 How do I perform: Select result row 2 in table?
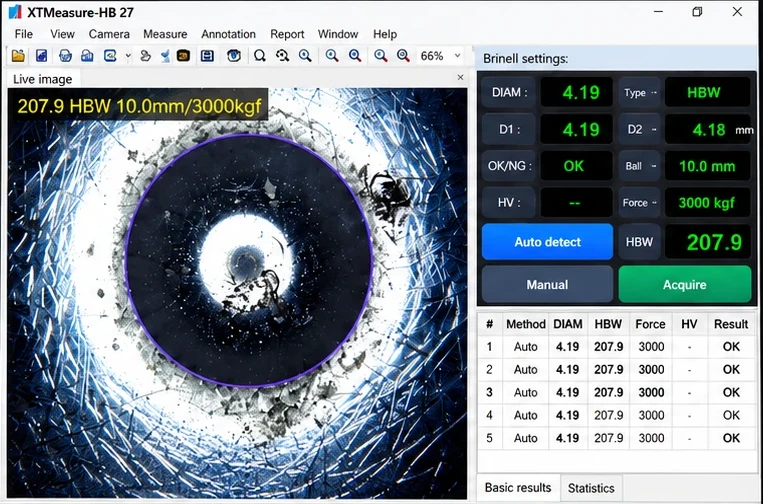[617, 370]
